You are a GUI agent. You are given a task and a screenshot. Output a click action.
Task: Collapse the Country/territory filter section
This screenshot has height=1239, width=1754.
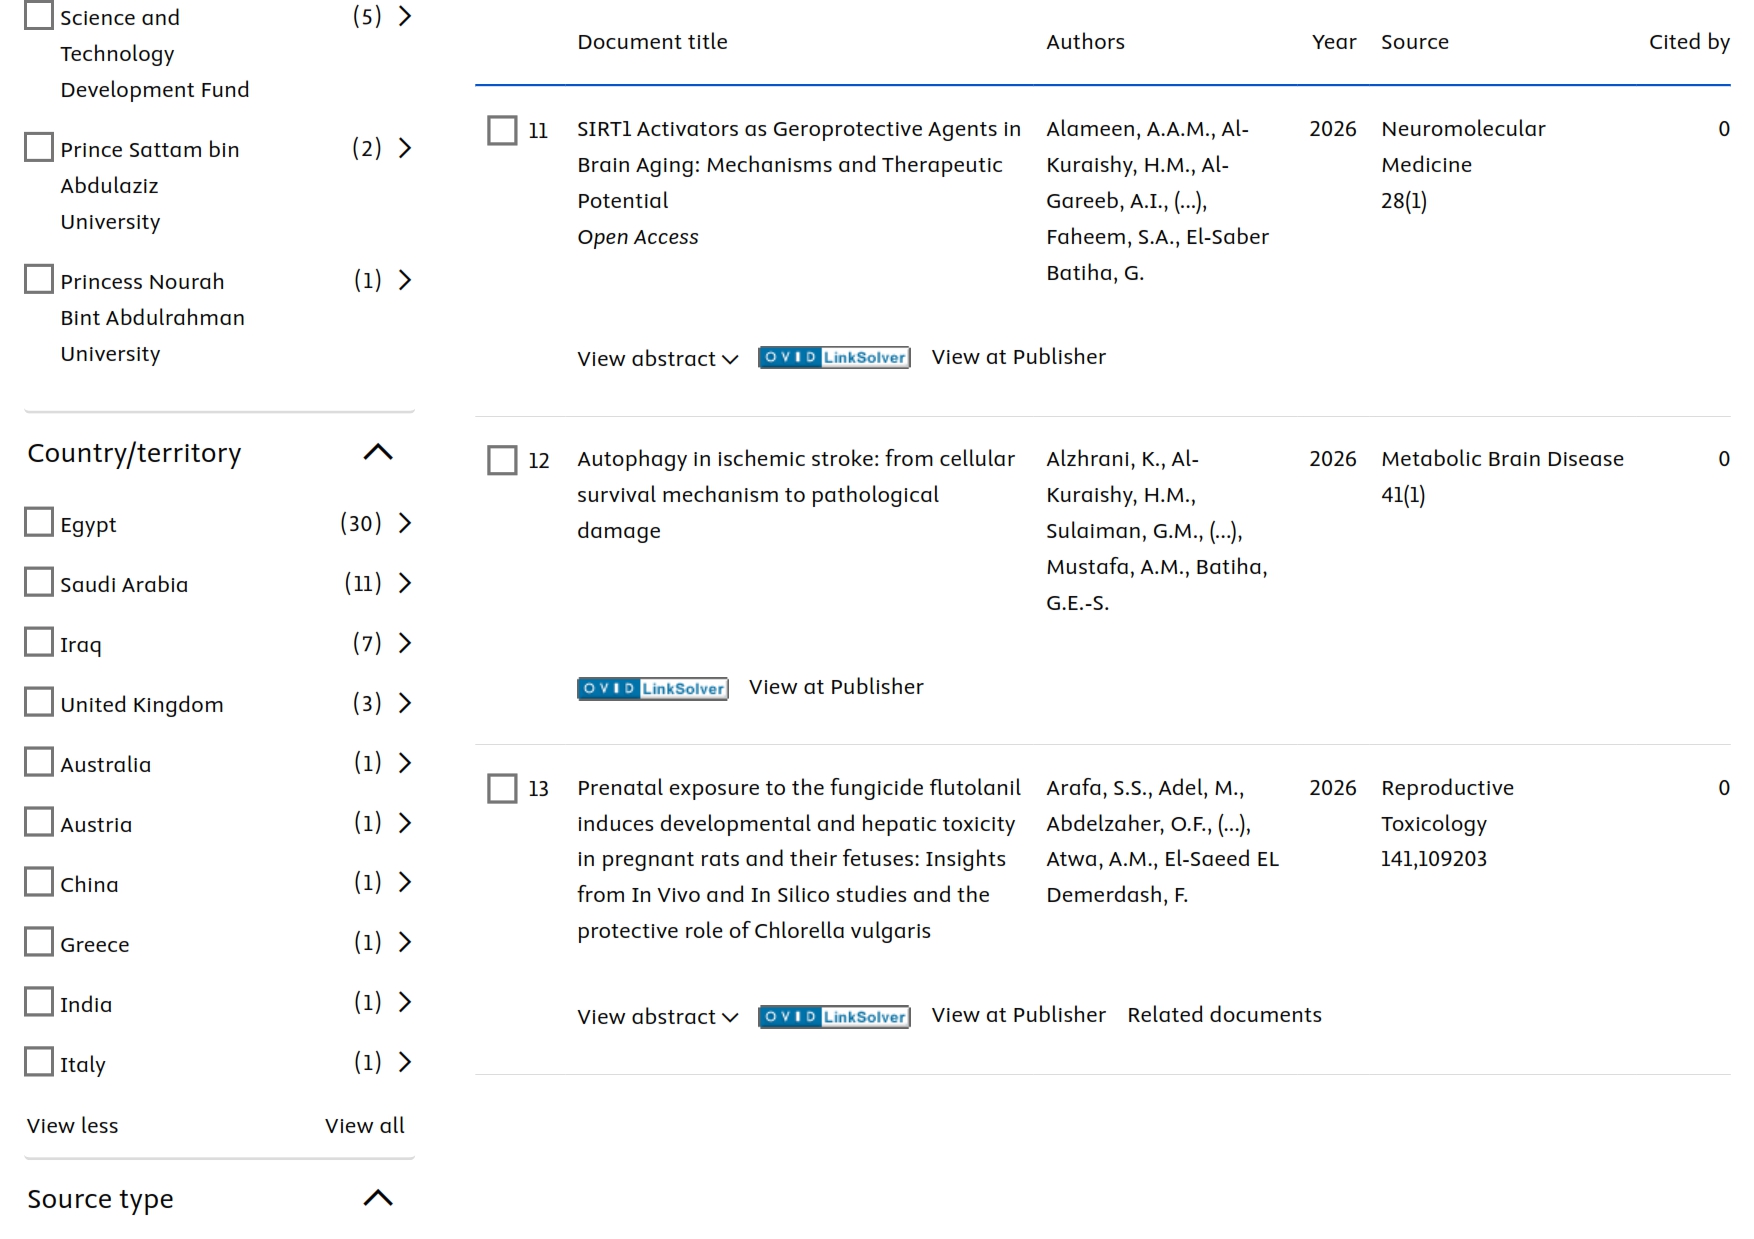pos(378,453)
